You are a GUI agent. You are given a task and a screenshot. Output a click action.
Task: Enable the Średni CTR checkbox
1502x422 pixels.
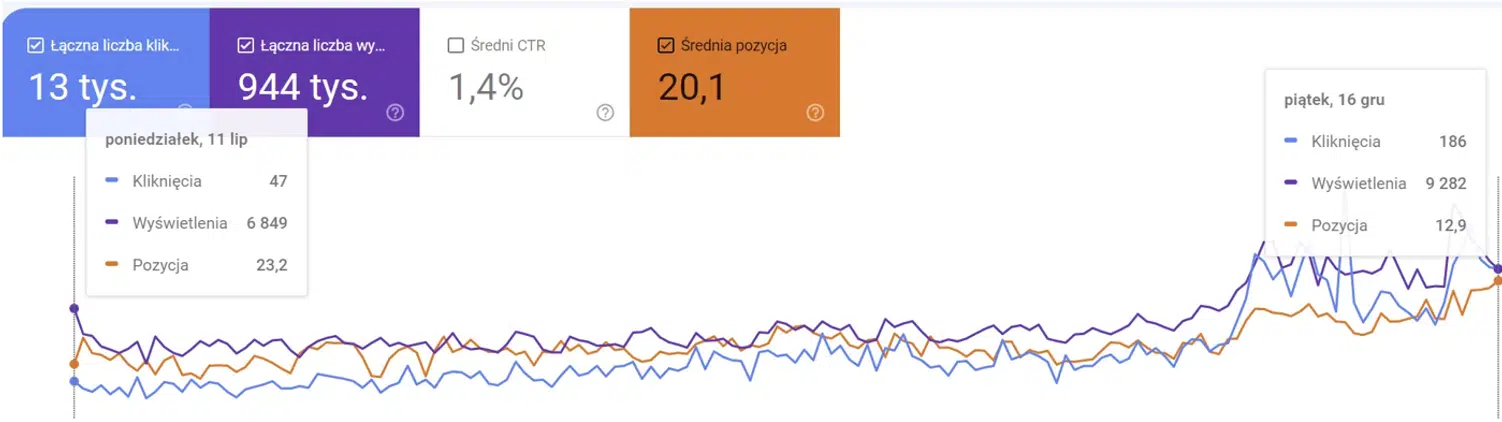[x=456, y=45]
